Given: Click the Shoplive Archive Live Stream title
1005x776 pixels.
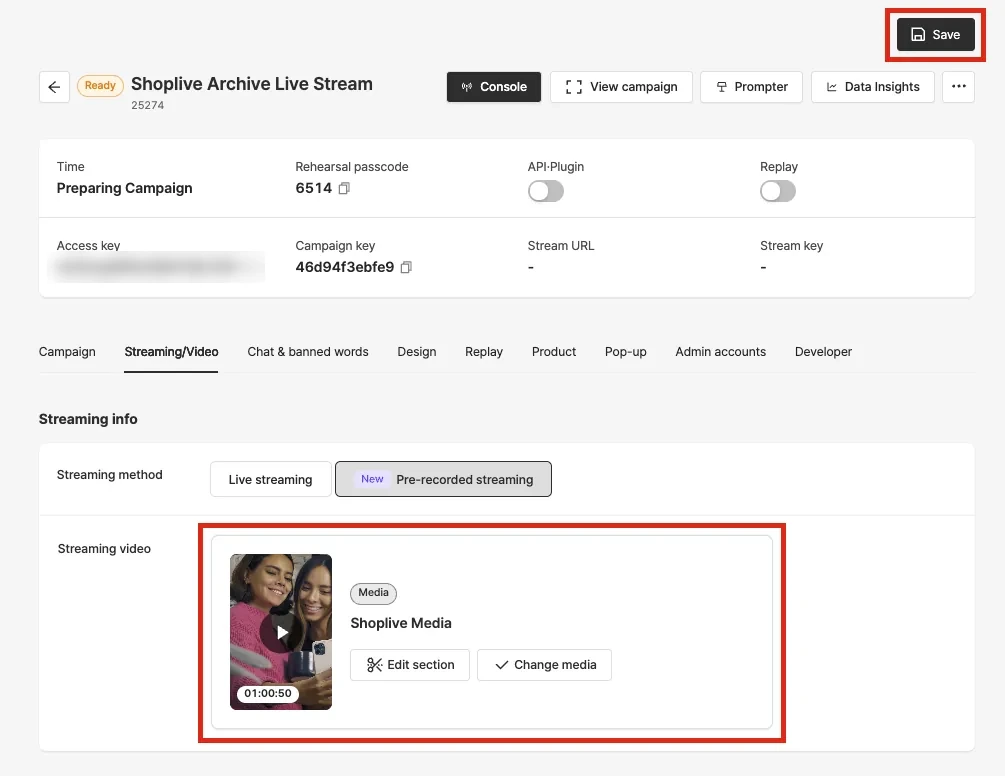Looking at the screenshot, I should click(x=252, y=84).
